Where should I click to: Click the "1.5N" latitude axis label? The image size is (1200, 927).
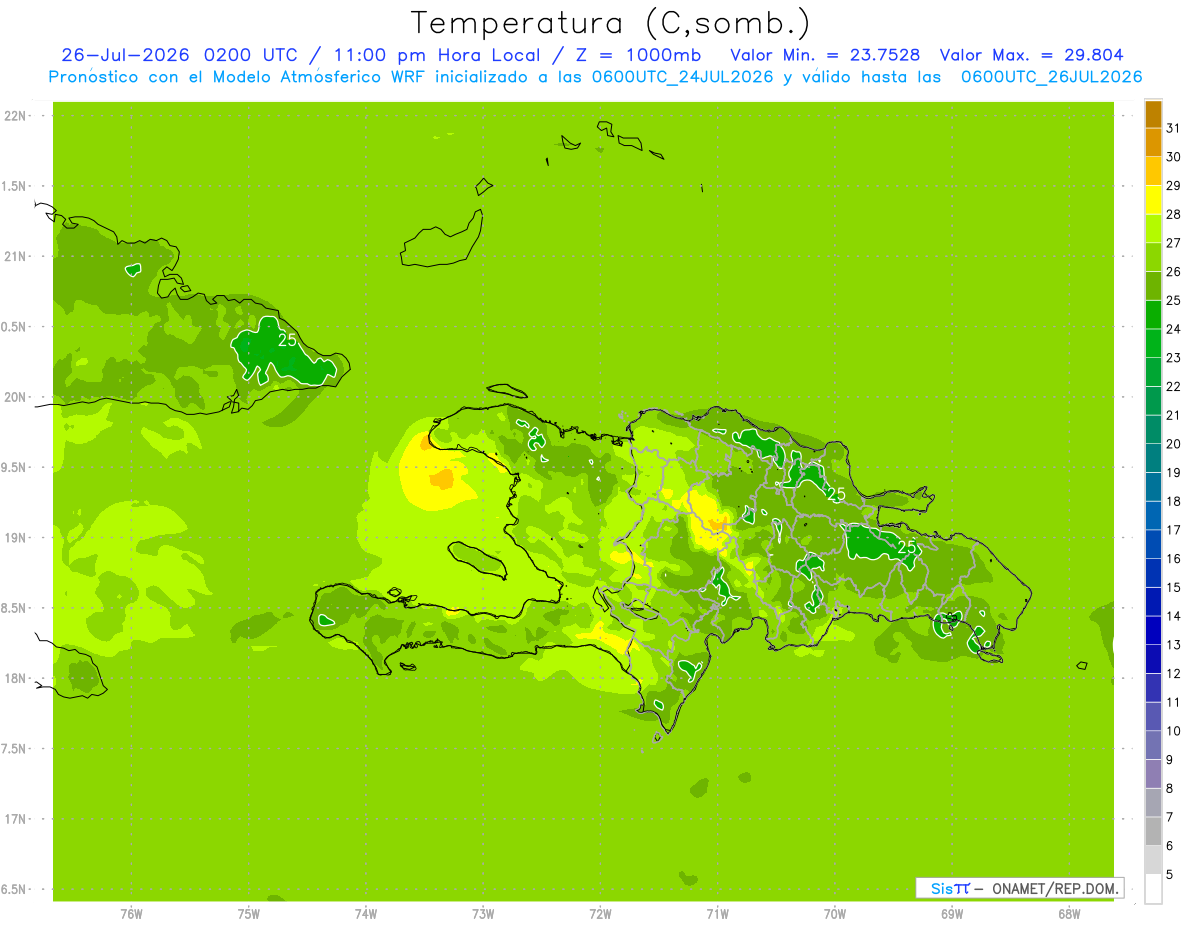tap(14, 186)
